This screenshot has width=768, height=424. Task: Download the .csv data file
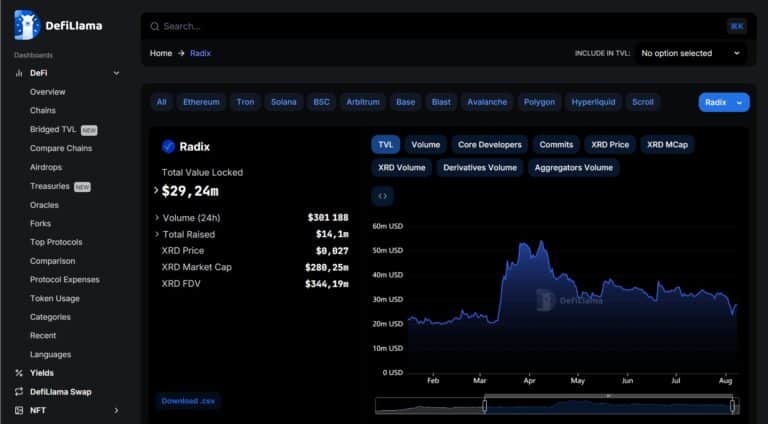pos(187,401)
